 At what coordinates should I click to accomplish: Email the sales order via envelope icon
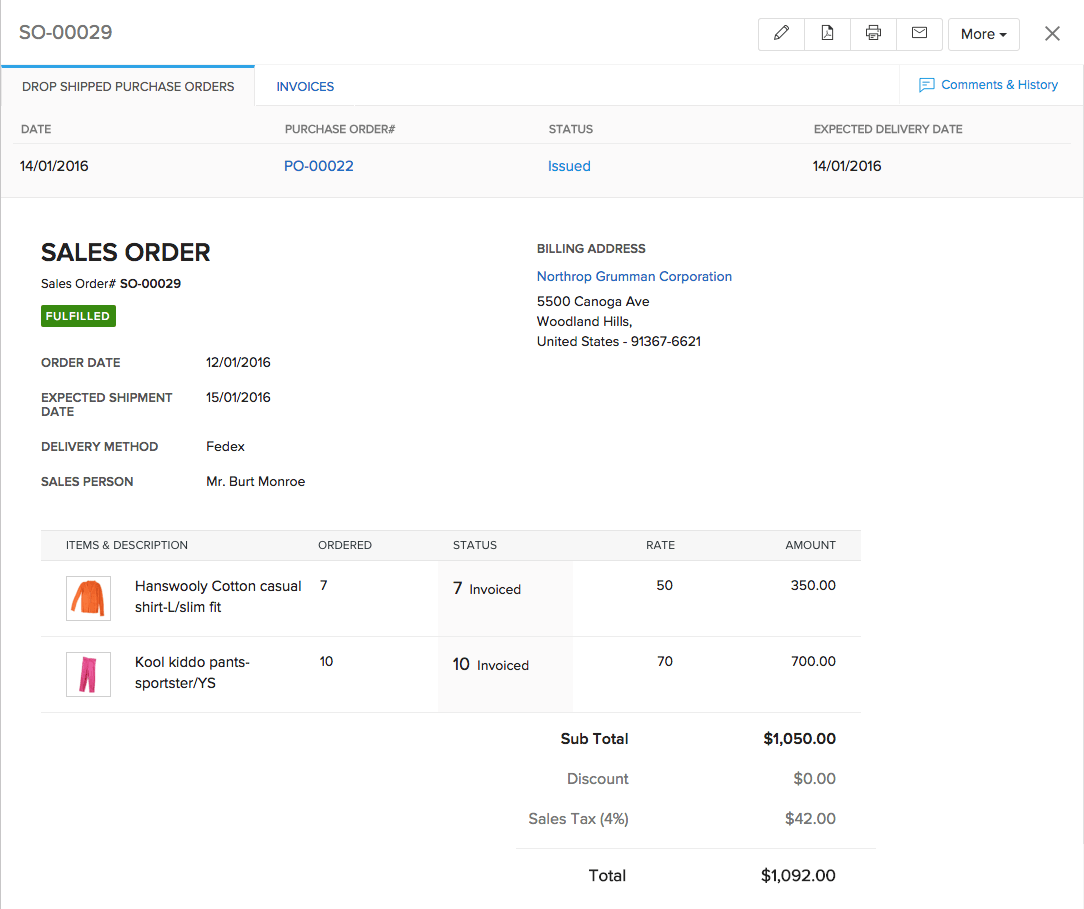click(919, 33)
